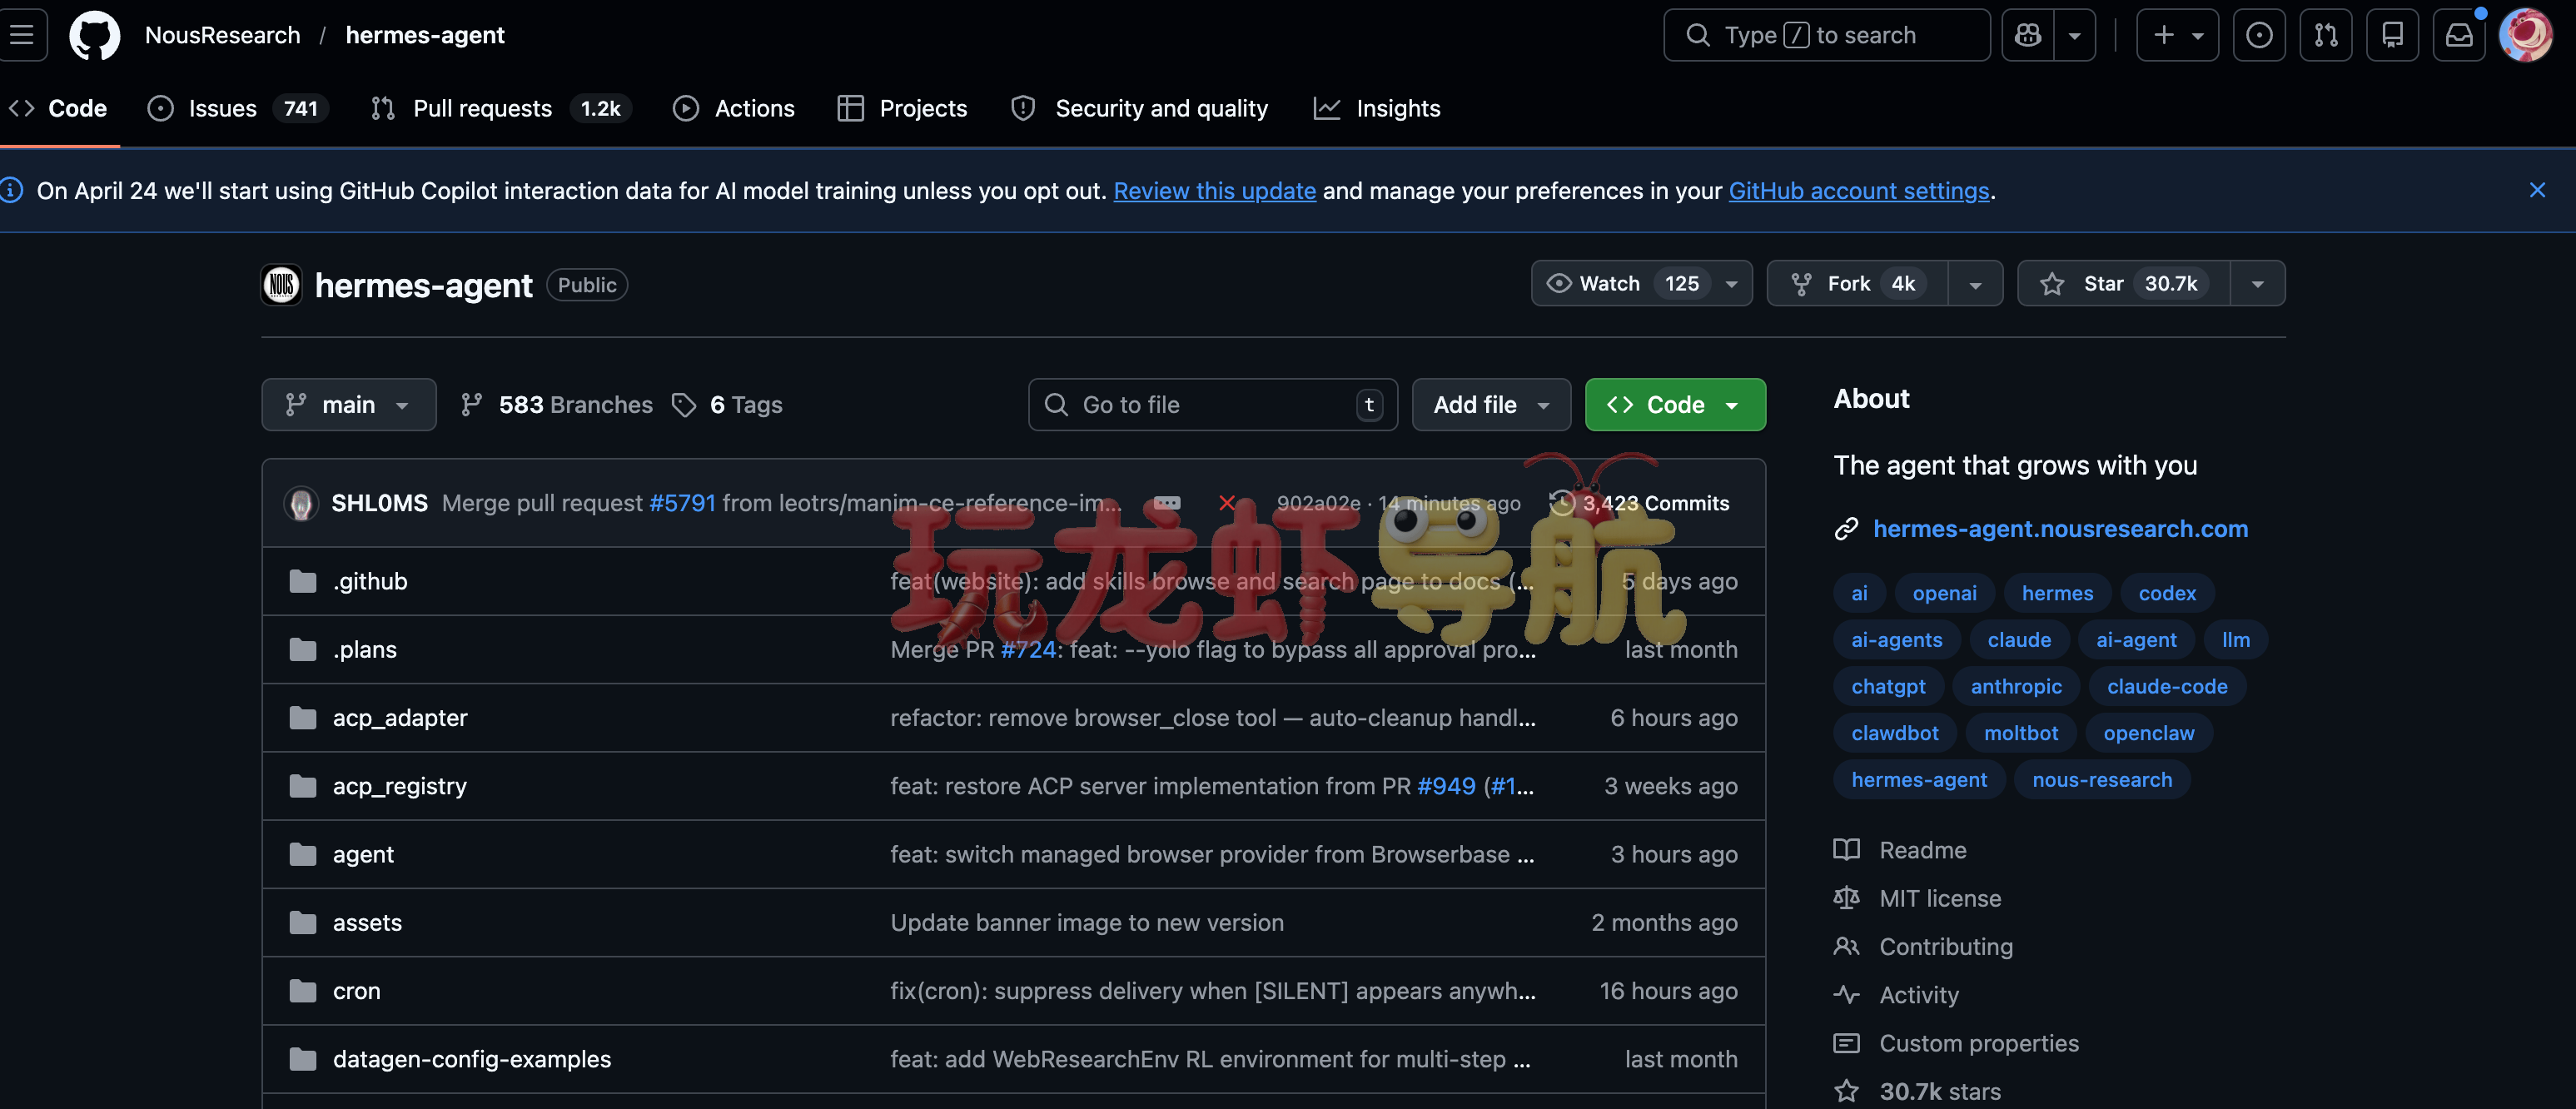Open the green Code dropdown button
The width and height of the screenshot is (2576, 1109).
point(1675,404)
